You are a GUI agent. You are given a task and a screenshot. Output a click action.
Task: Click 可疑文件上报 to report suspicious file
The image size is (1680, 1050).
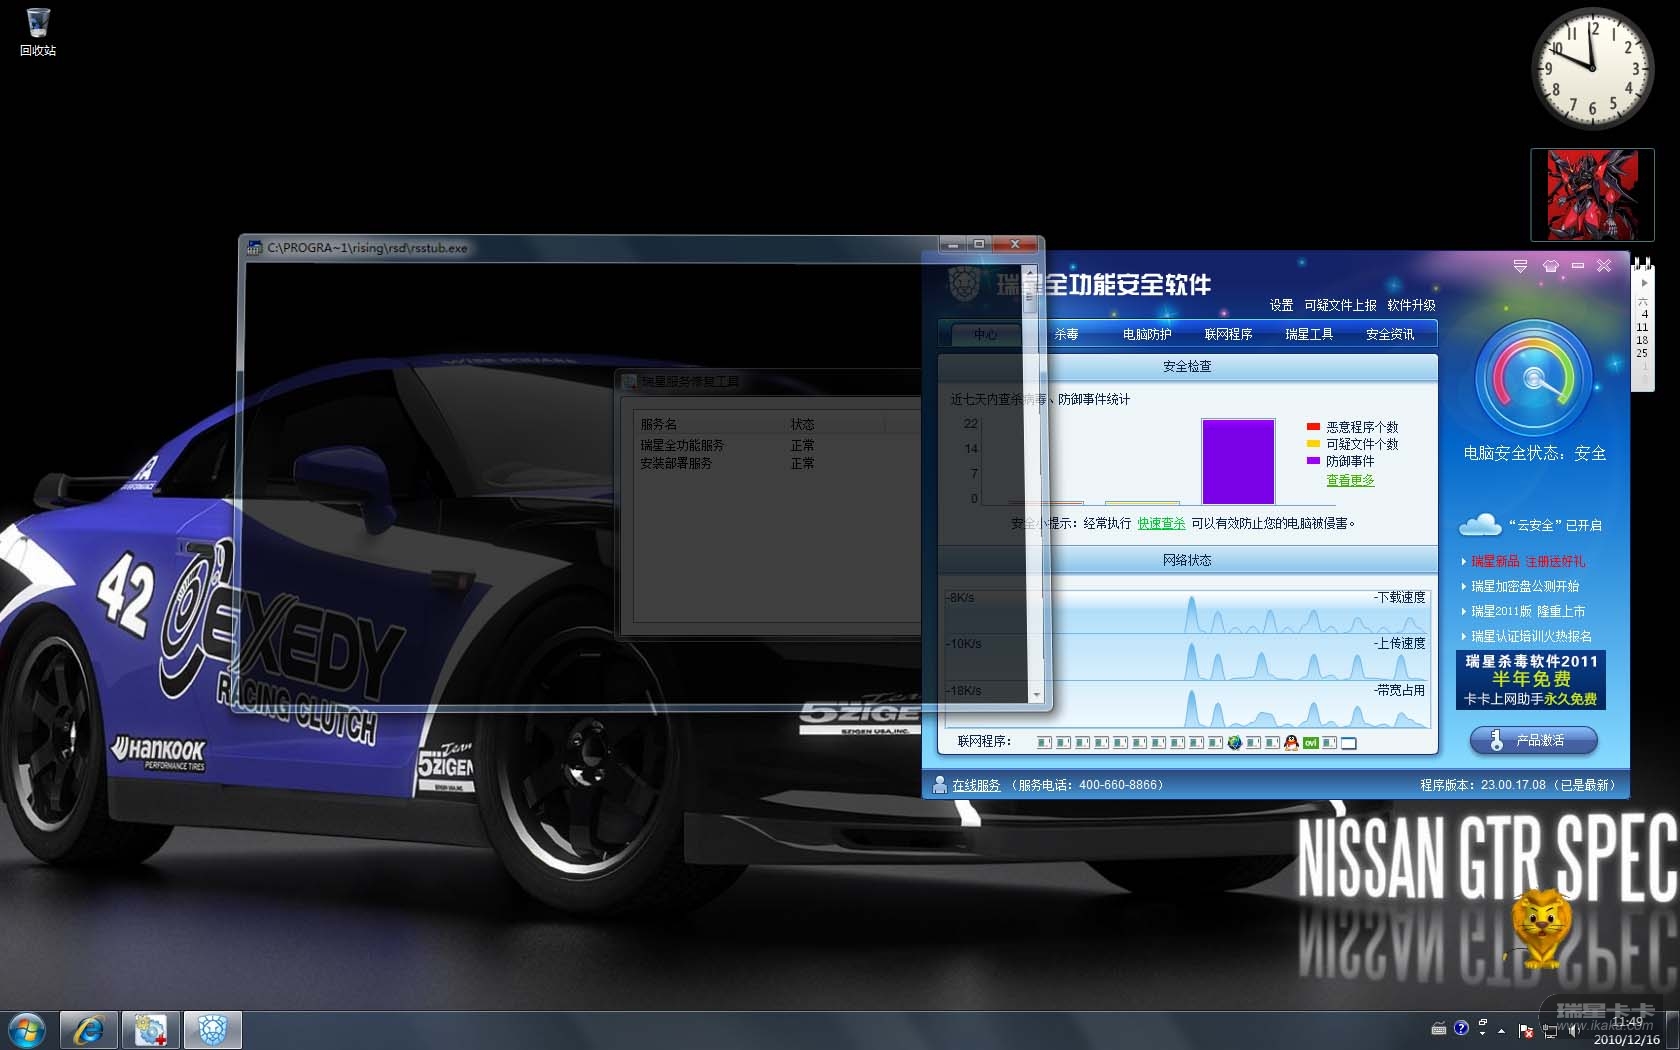click(x=1340, y=305)
